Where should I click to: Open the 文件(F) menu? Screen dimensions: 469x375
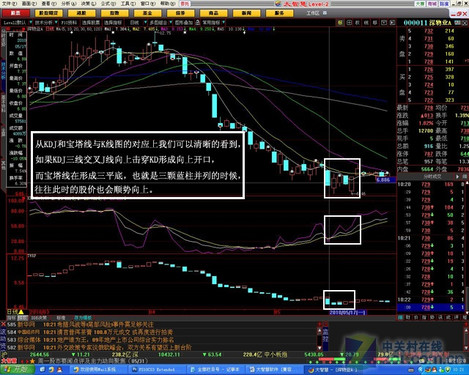[10, 4]
